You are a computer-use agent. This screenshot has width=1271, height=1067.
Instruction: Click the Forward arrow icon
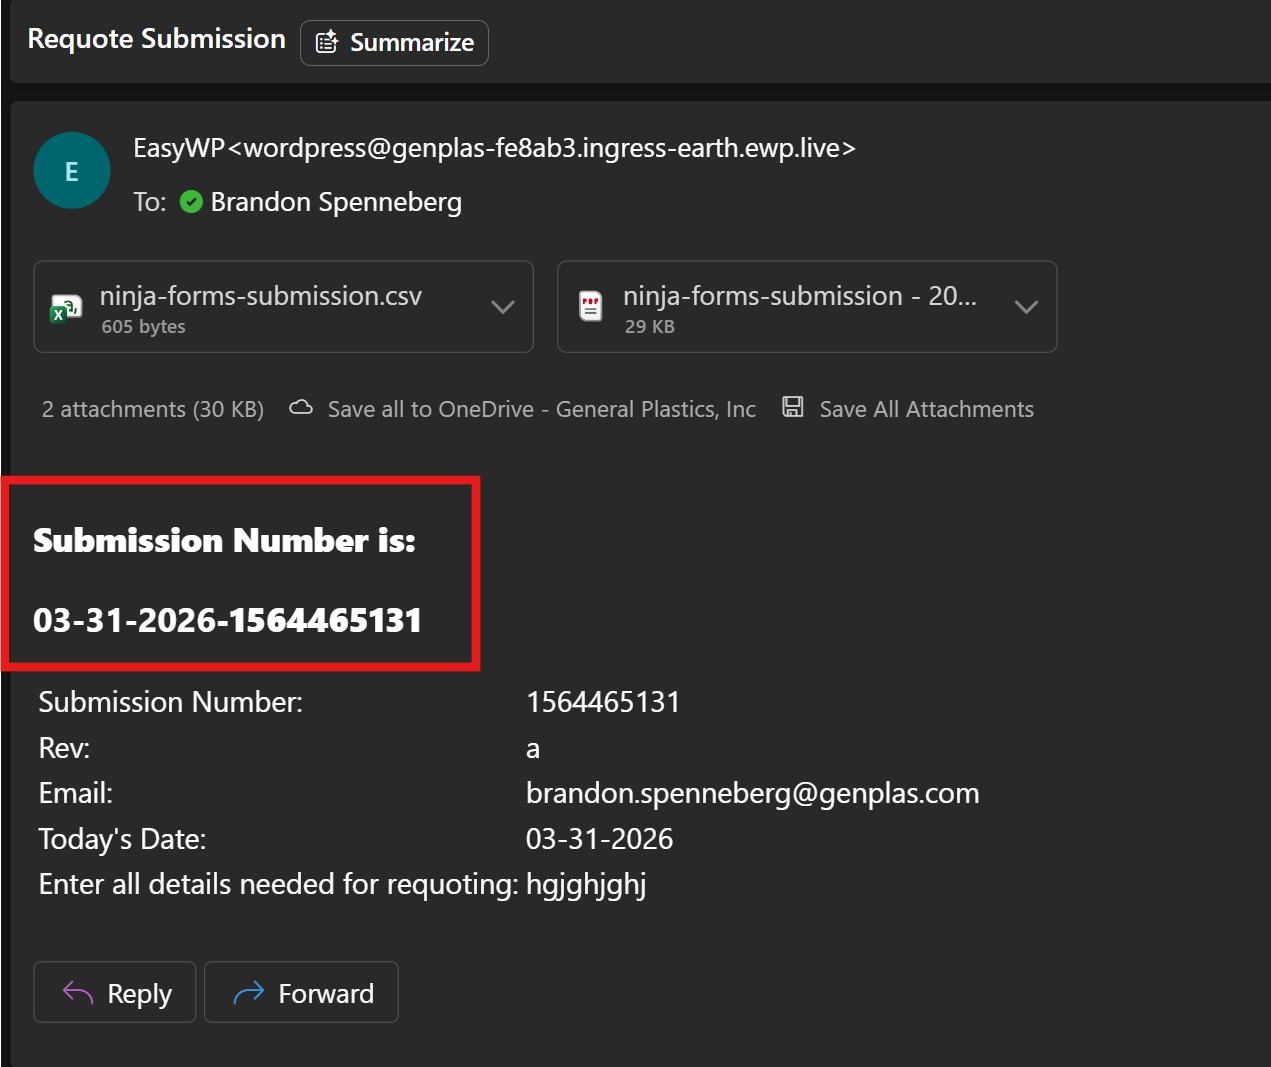[248, 992]
